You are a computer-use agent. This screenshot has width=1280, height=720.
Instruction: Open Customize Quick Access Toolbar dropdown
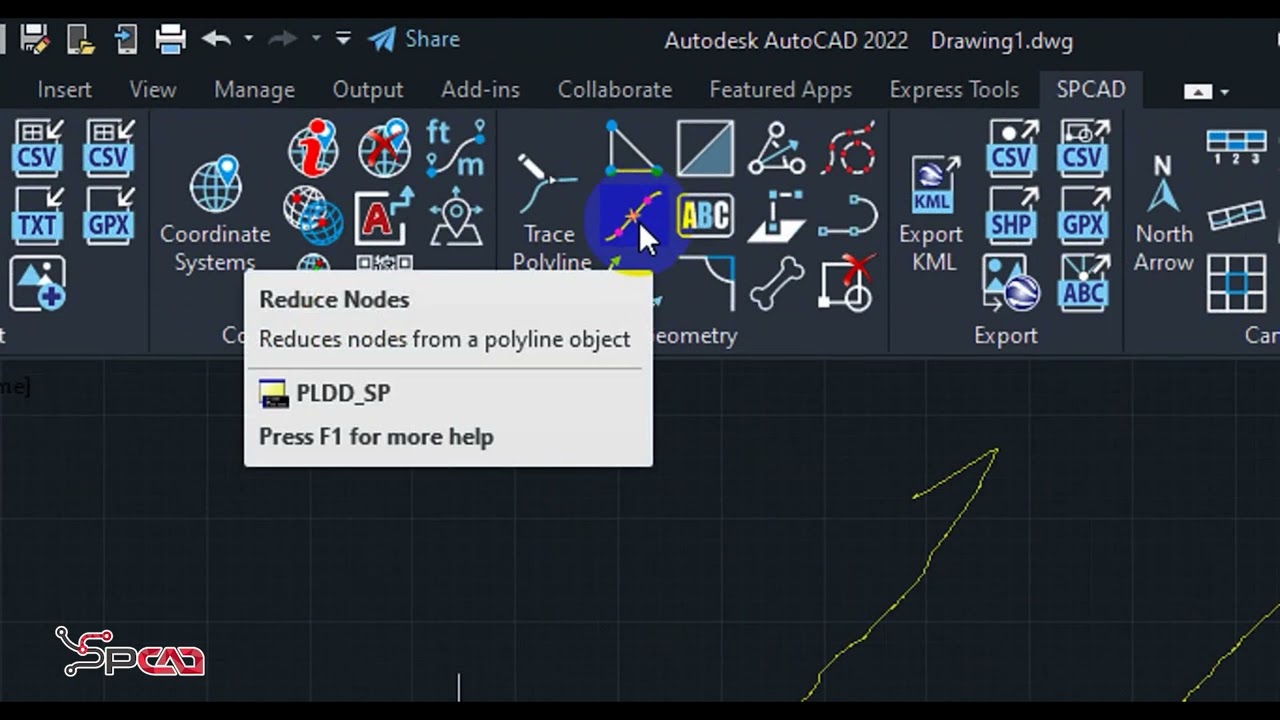pos(343,39)
